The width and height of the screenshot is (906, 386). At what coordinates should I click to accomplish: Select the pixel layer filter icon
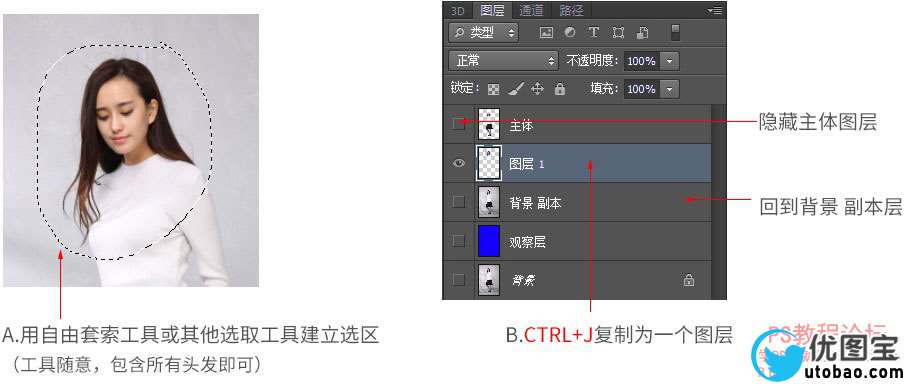(547, 32)
